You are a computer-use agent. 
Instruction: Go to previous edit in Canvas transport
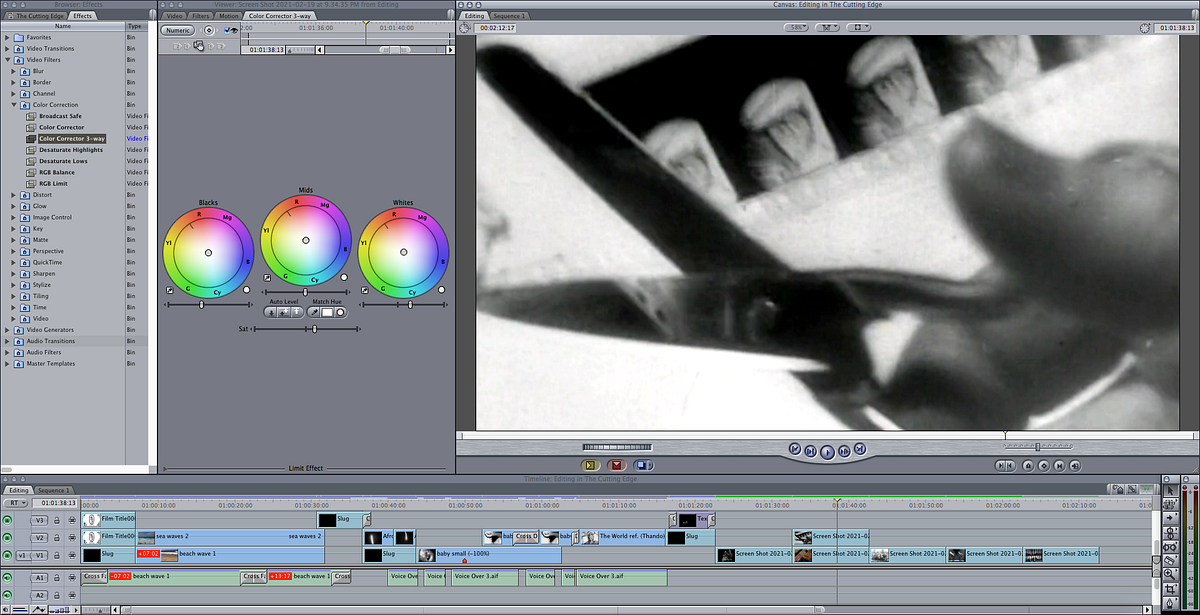(794, 449)
